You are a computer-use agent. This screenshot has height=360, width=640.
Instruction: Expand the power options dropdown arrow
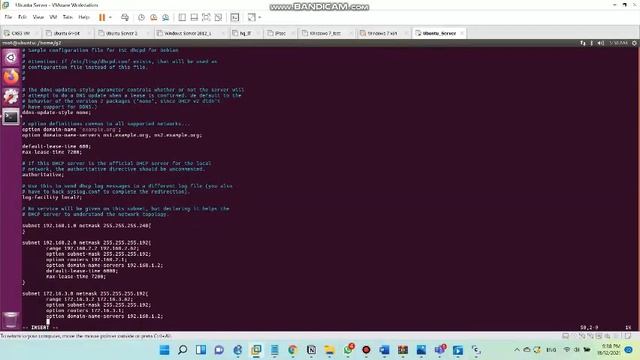[x=110, y=17]
